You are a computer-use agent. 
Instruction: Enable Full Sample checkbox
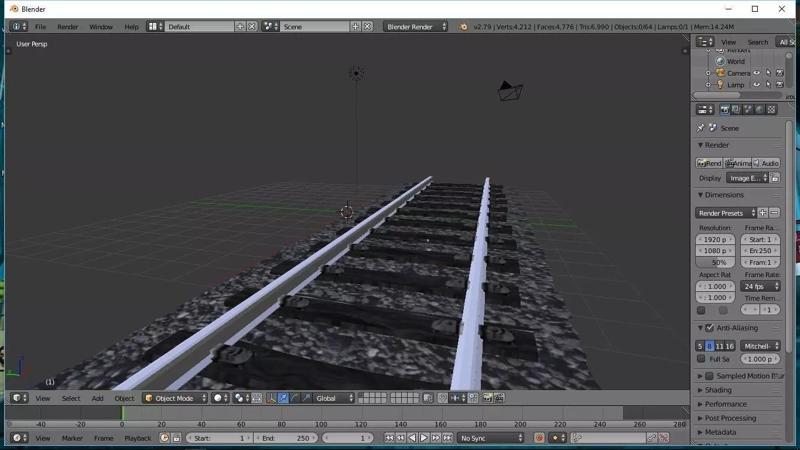(701, 359)
